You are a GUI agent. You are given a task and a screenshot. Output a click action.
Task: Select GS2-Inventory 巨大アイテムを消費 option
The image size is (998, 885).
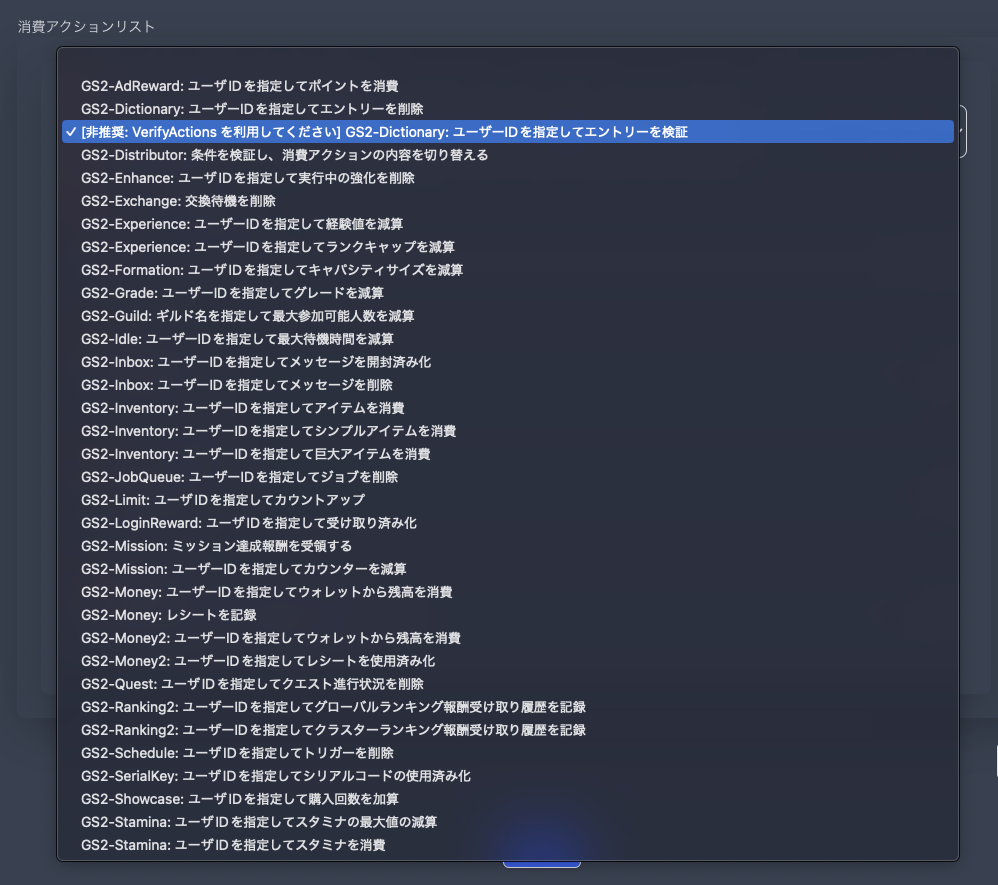coord(507,454)
